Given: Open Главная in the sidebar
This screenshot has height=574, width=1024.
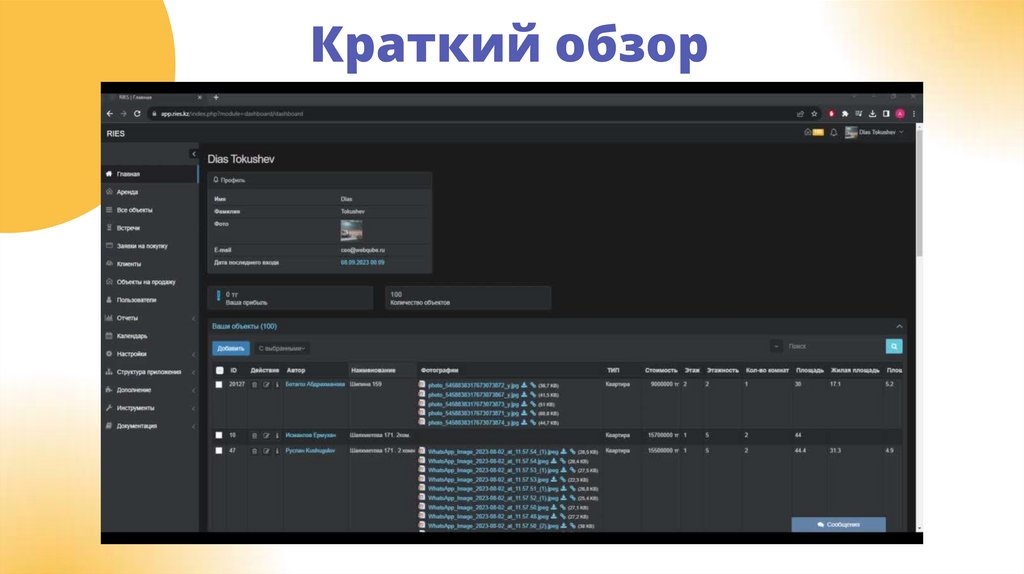Looking at the screenshot, I should (x=150, y=174).
